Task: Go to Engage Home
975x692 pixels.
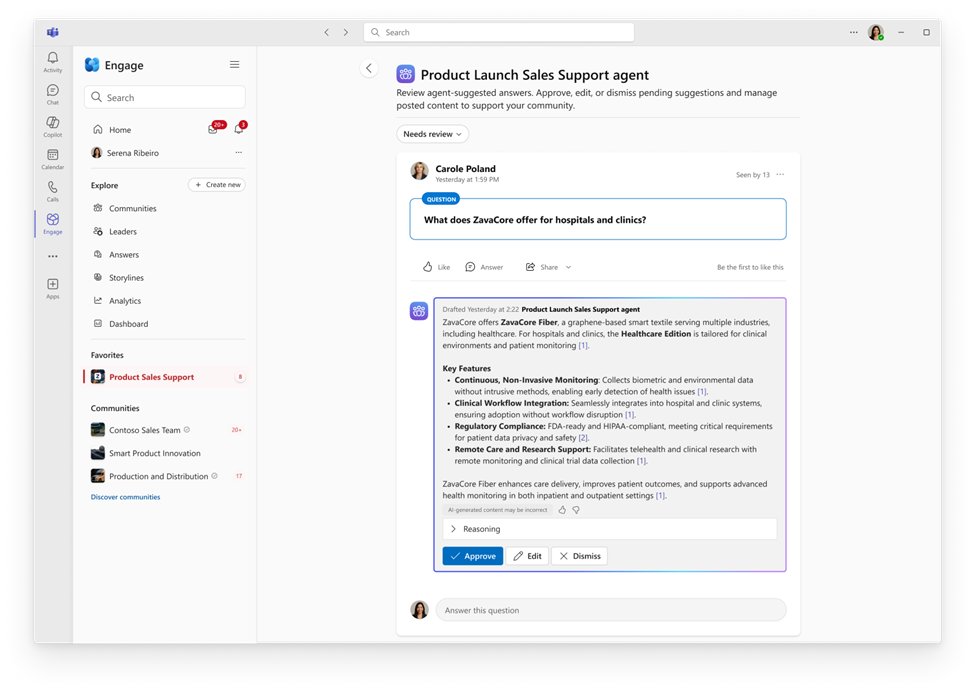Action: point(120,130)
